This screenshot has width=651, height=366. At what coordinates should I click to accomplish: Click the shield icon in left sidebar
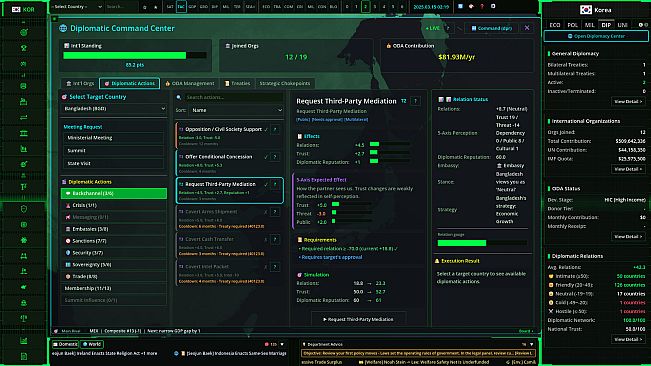(x=24, y=209)
